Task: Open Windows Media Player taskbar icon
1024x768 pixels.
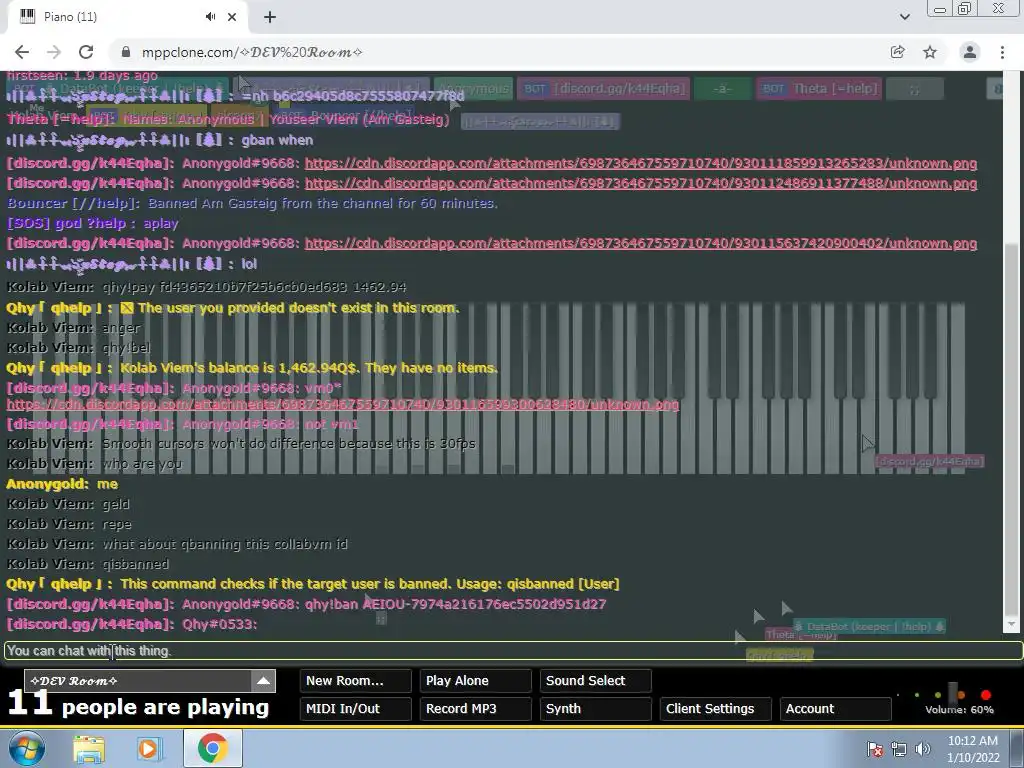Action: (148, 748)
